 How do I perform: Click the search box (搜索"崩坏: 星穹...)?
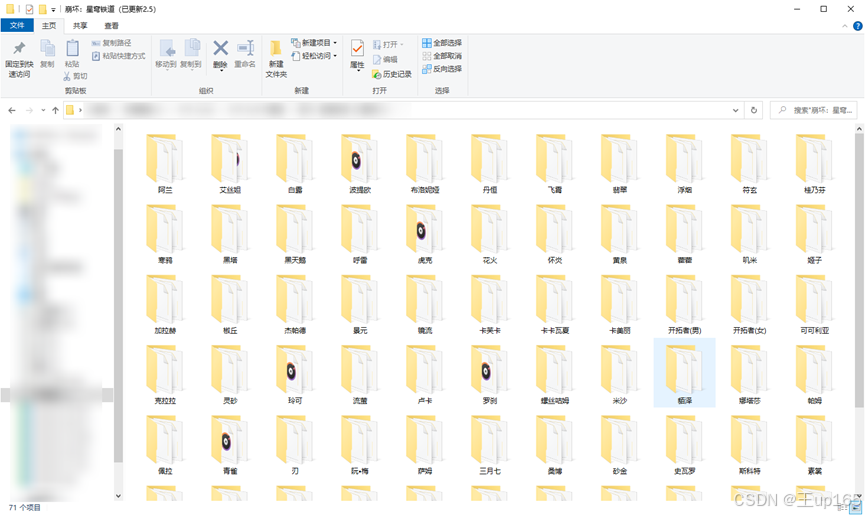[x=815, y=110]
